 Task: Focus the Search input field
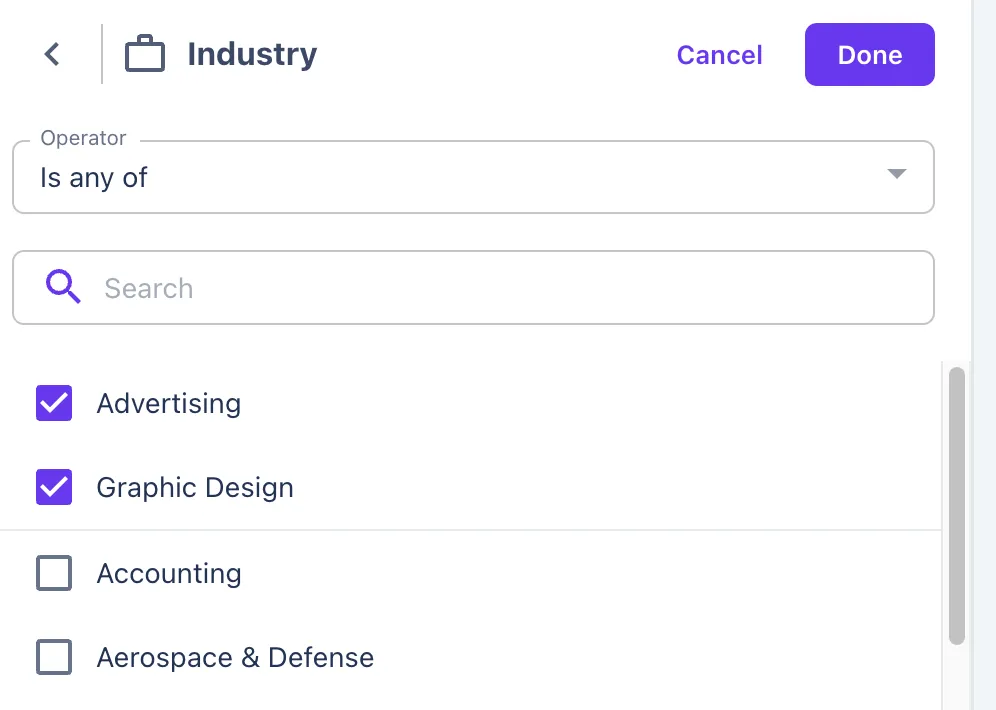[x=500, y=288]
